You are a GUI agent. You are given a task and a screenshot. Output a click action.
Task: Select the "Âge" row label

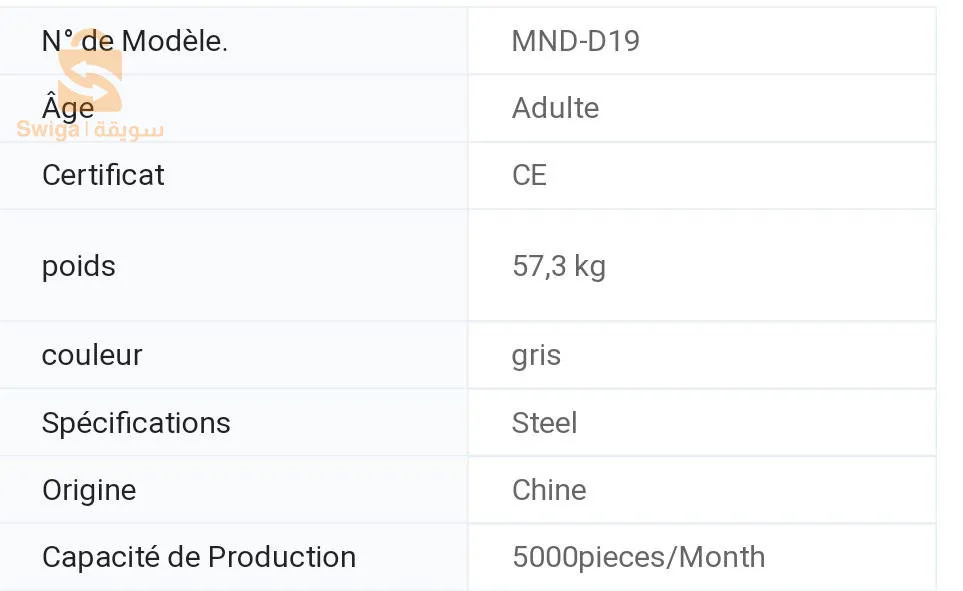click(x=68, y=107)
